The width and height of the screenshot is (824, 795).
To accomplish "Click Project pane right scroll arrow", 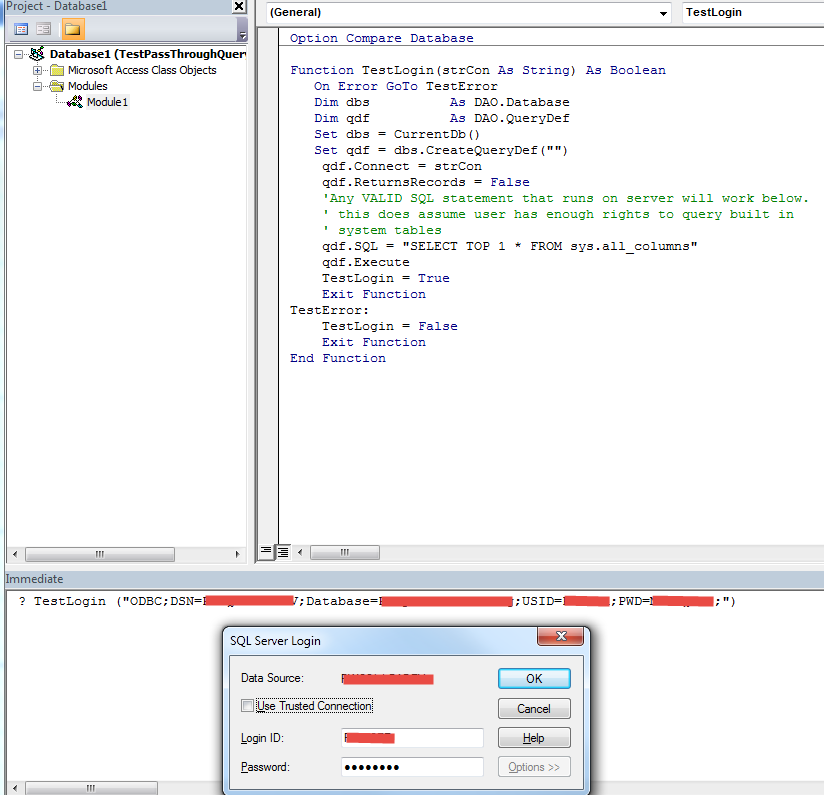I will 237,554.
